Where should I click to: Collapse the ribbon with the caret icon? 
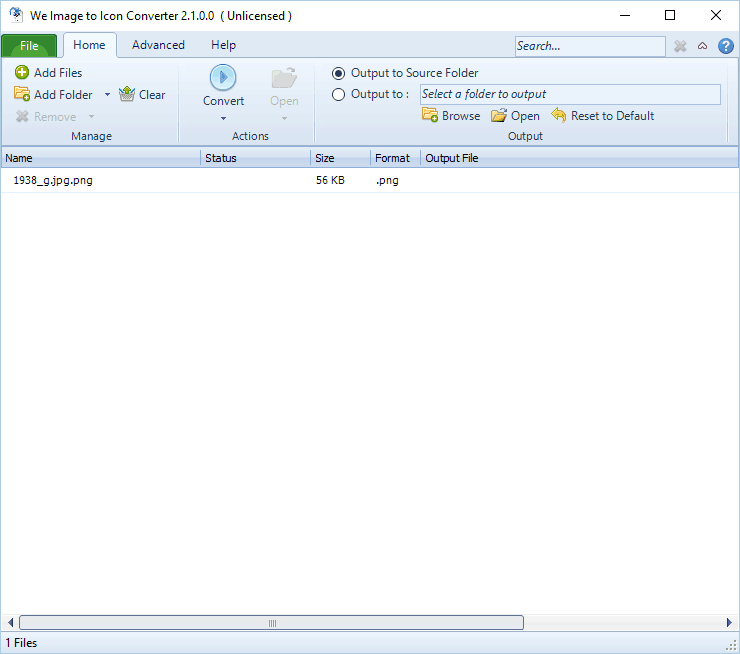coord(702,46)
